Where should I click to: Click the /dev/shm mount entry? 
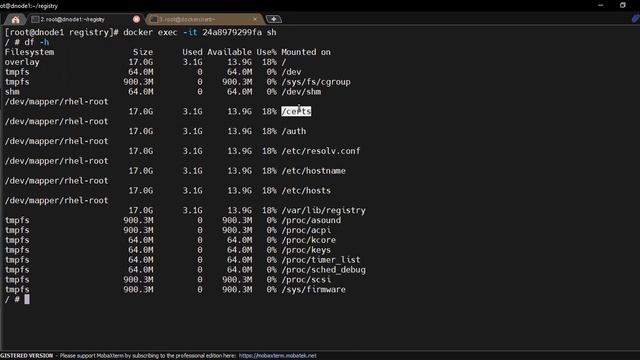[x=301, y=92]
